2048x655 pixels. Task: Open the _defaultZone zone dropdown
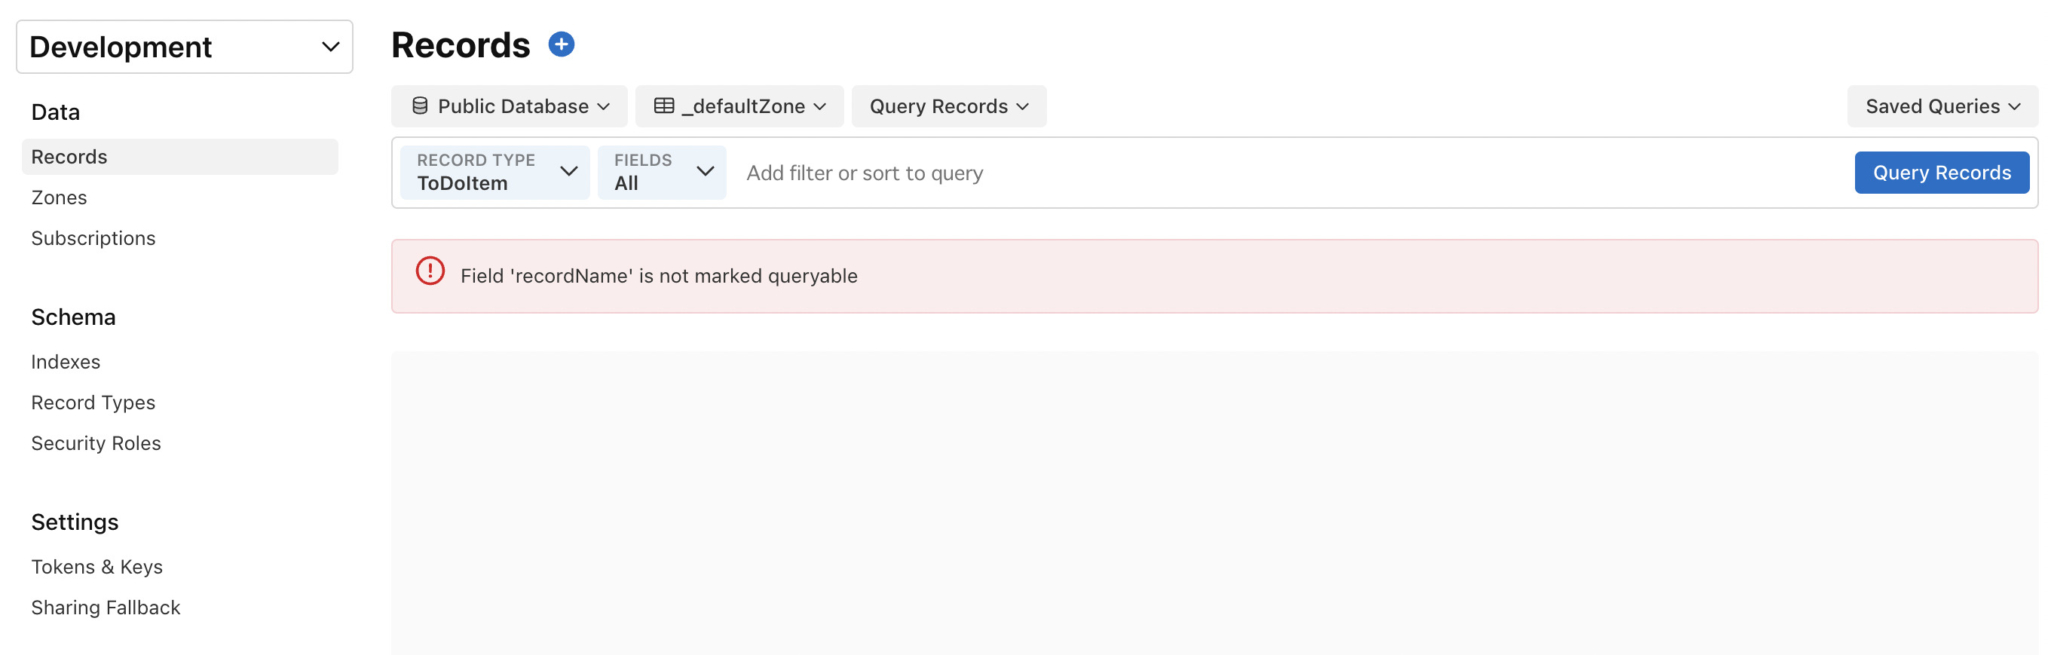click(740, 106)
